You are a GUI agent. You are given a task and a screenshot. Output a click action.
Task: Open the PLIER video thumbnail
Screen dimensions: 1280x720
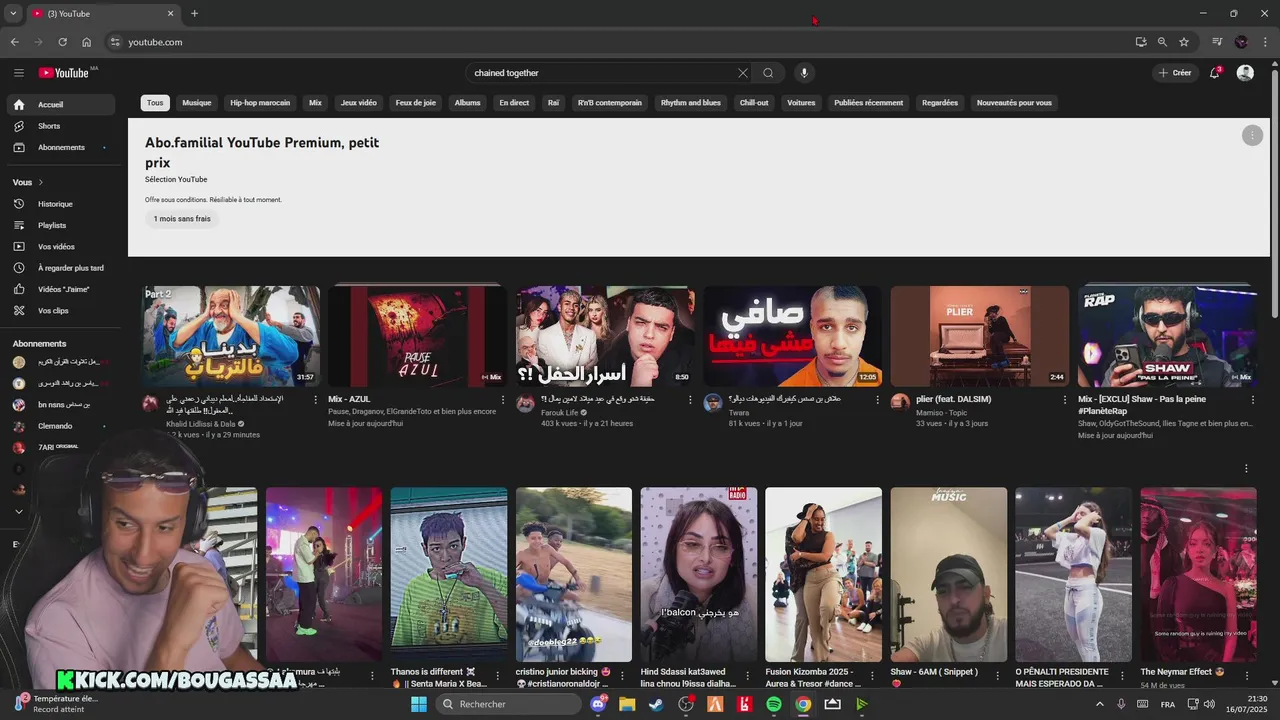point(980,336)
